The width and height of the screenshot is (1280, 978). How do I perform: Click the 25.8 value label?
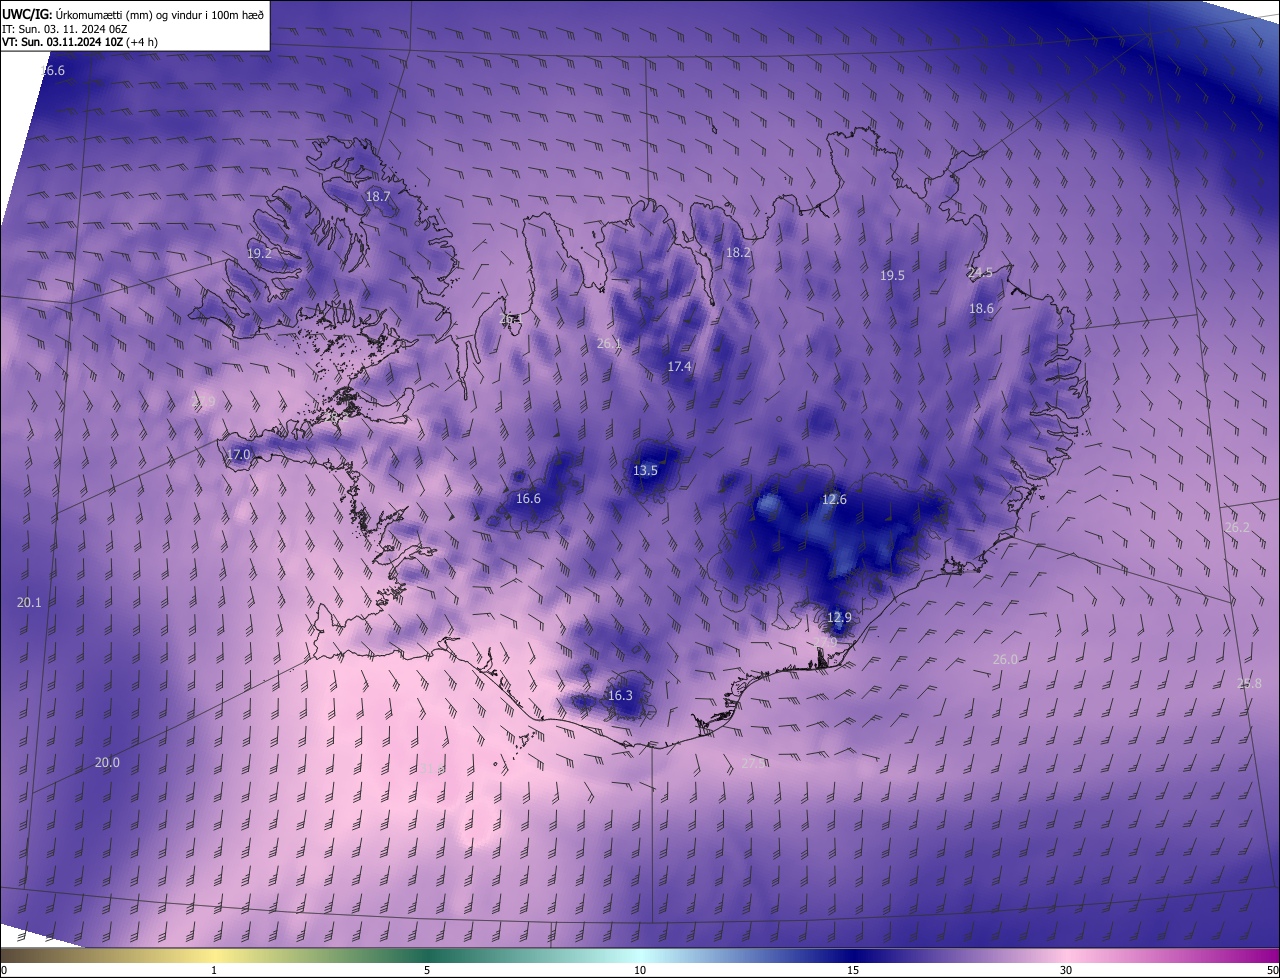1249,683
